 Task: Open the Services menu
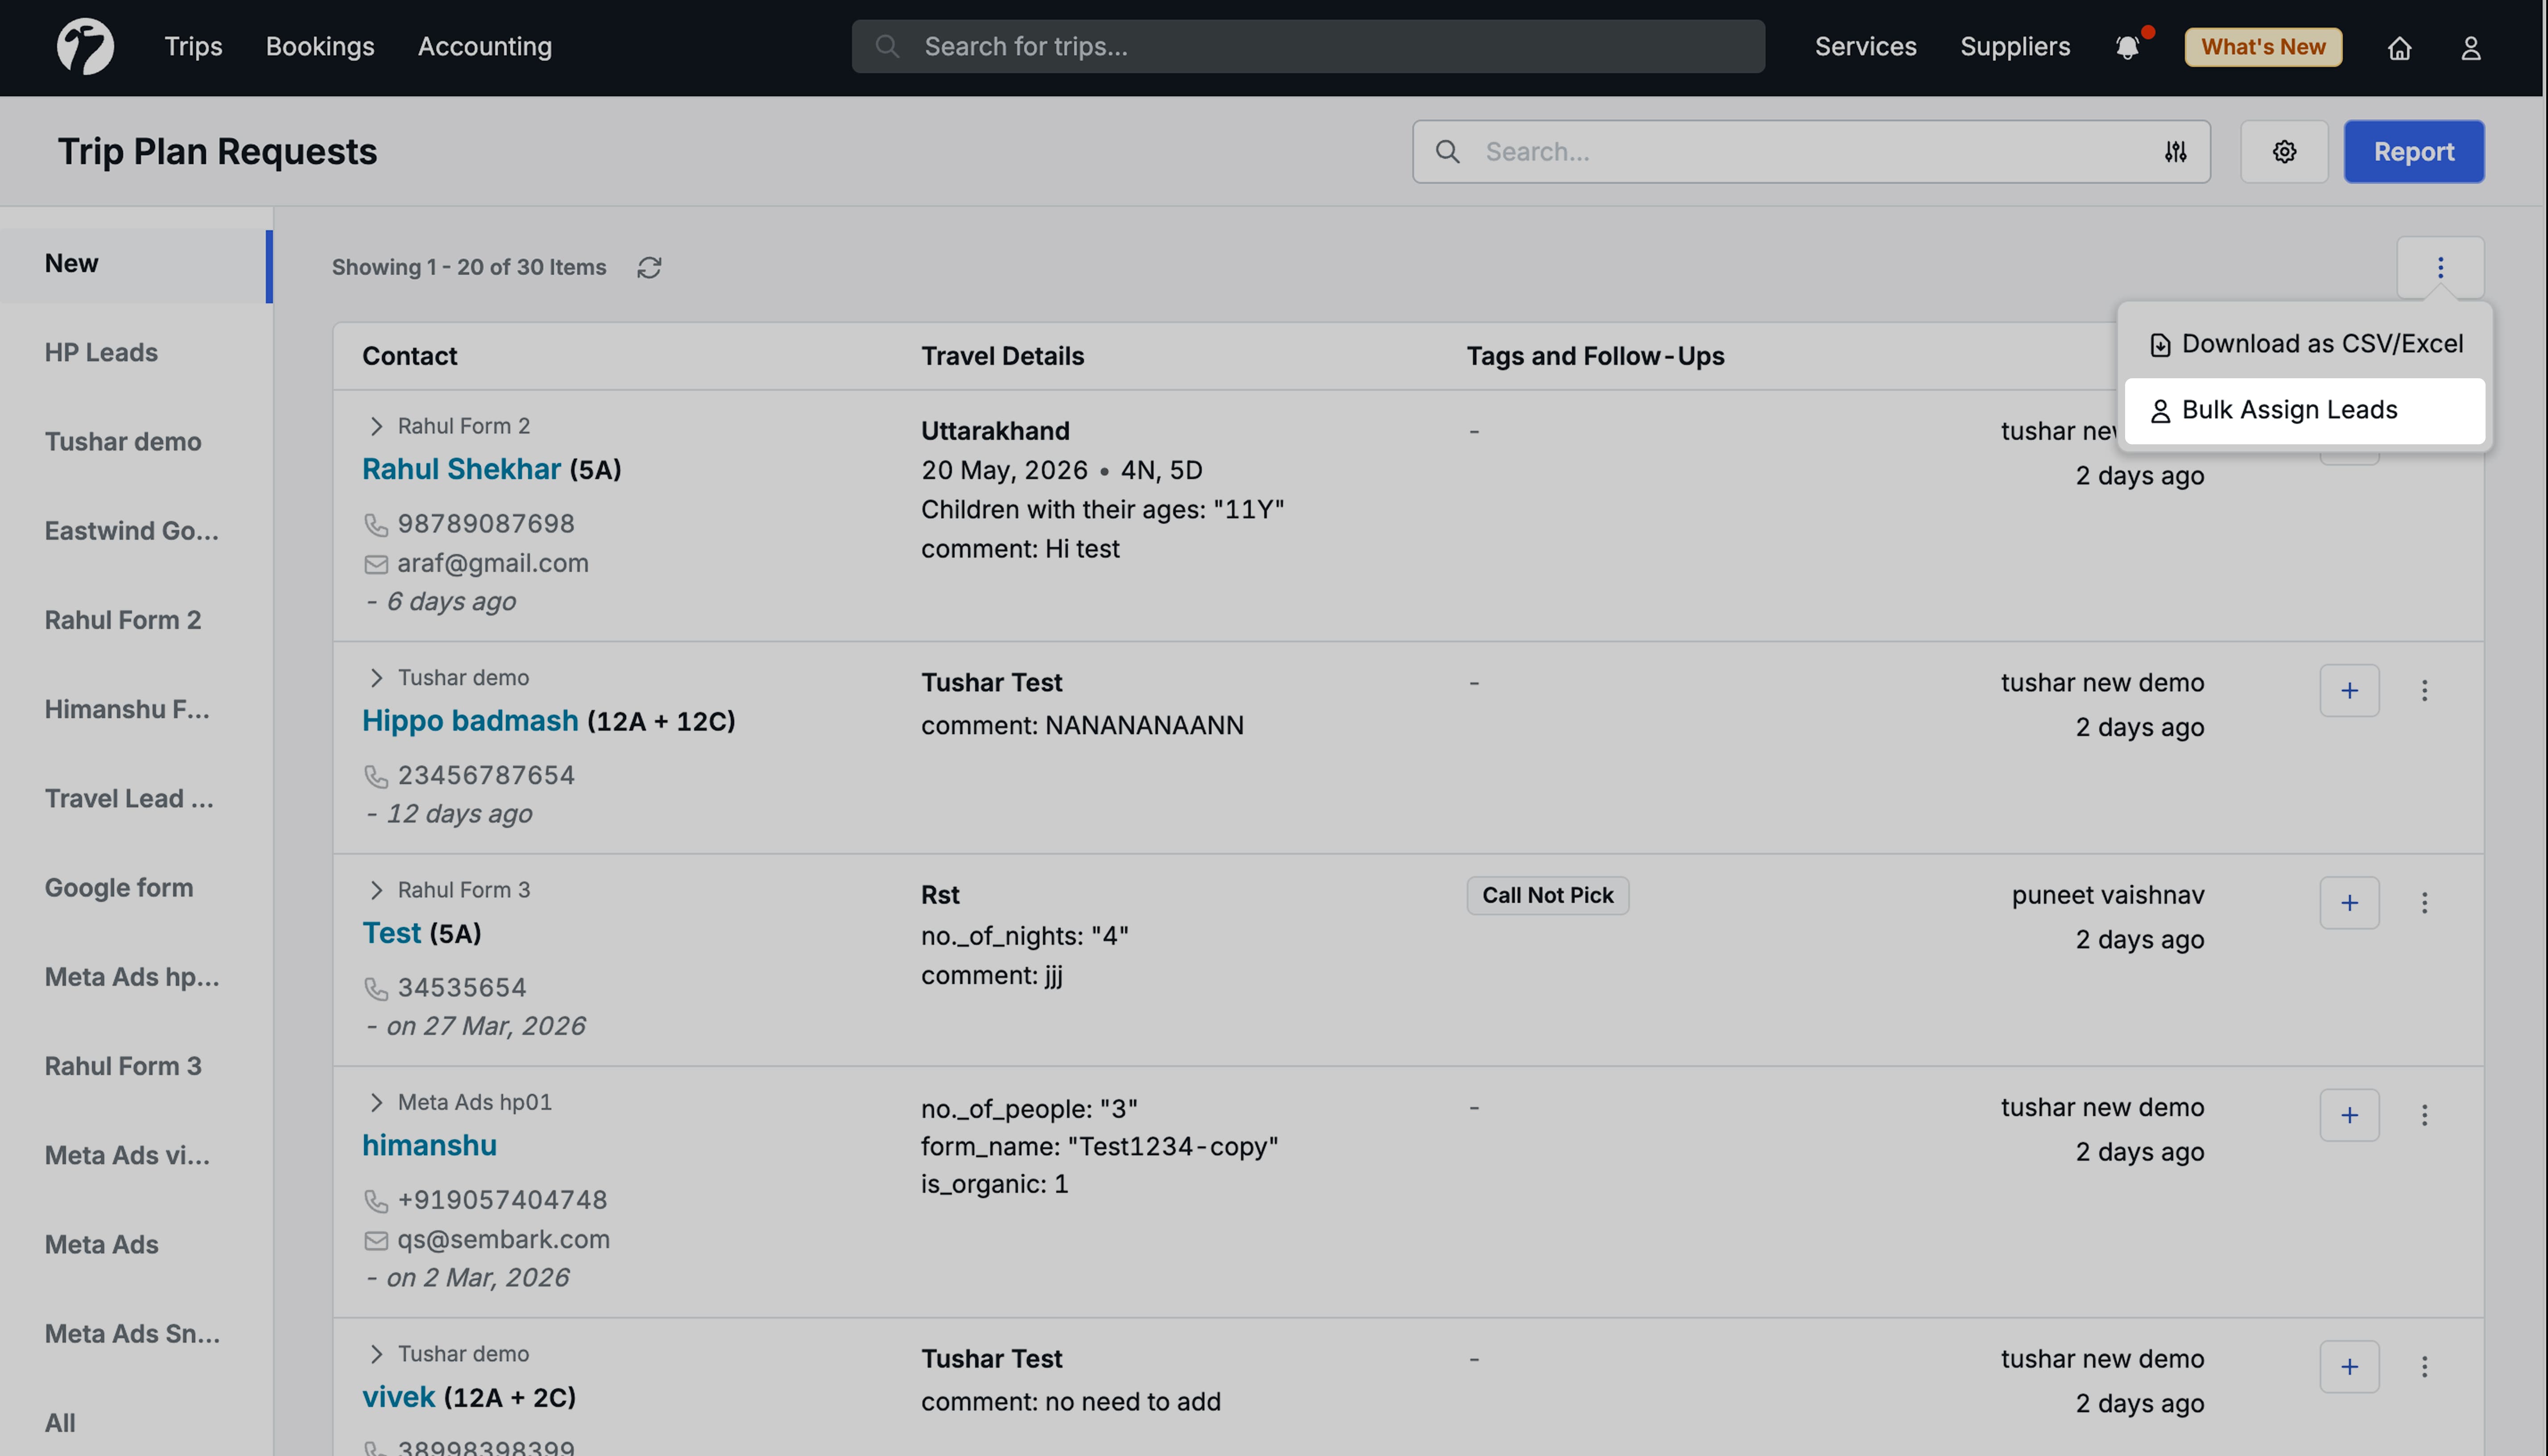click(1865, 46)
